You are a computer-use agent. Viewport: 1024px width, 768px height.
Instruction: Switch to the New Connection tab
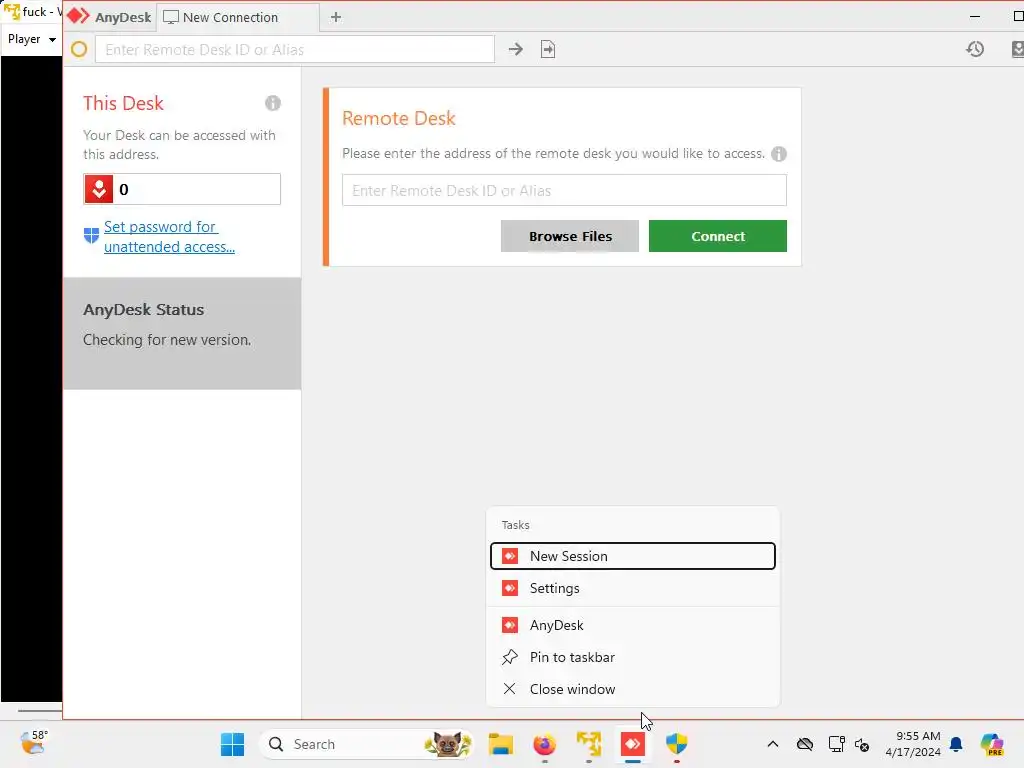coord(238,18)
